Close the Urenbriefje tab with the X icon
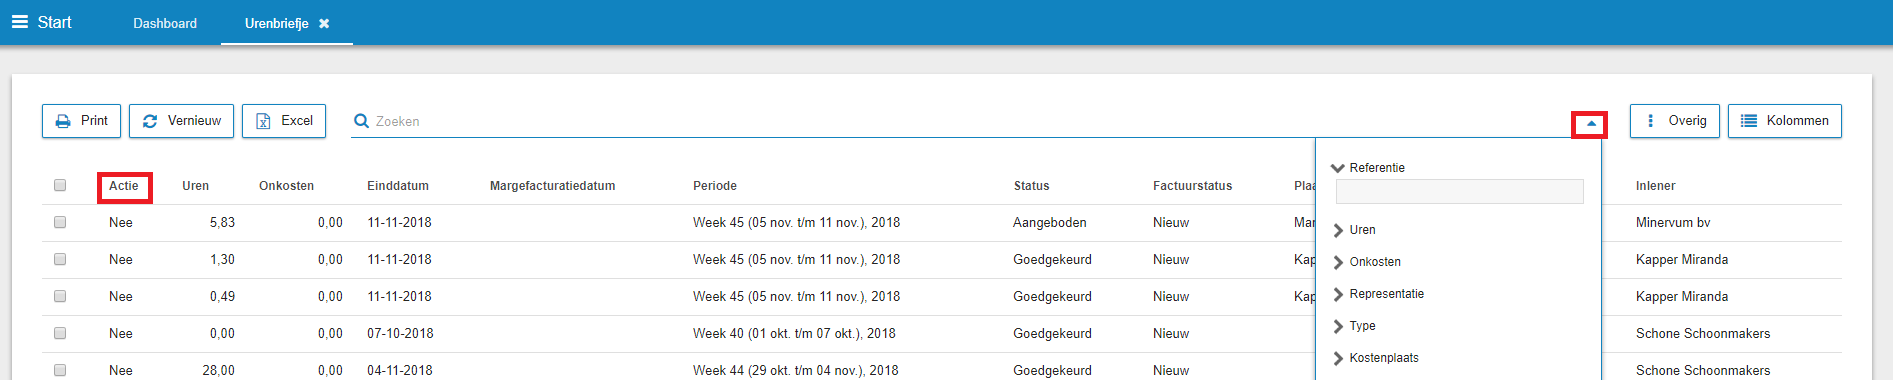 (x=324, y=23)
